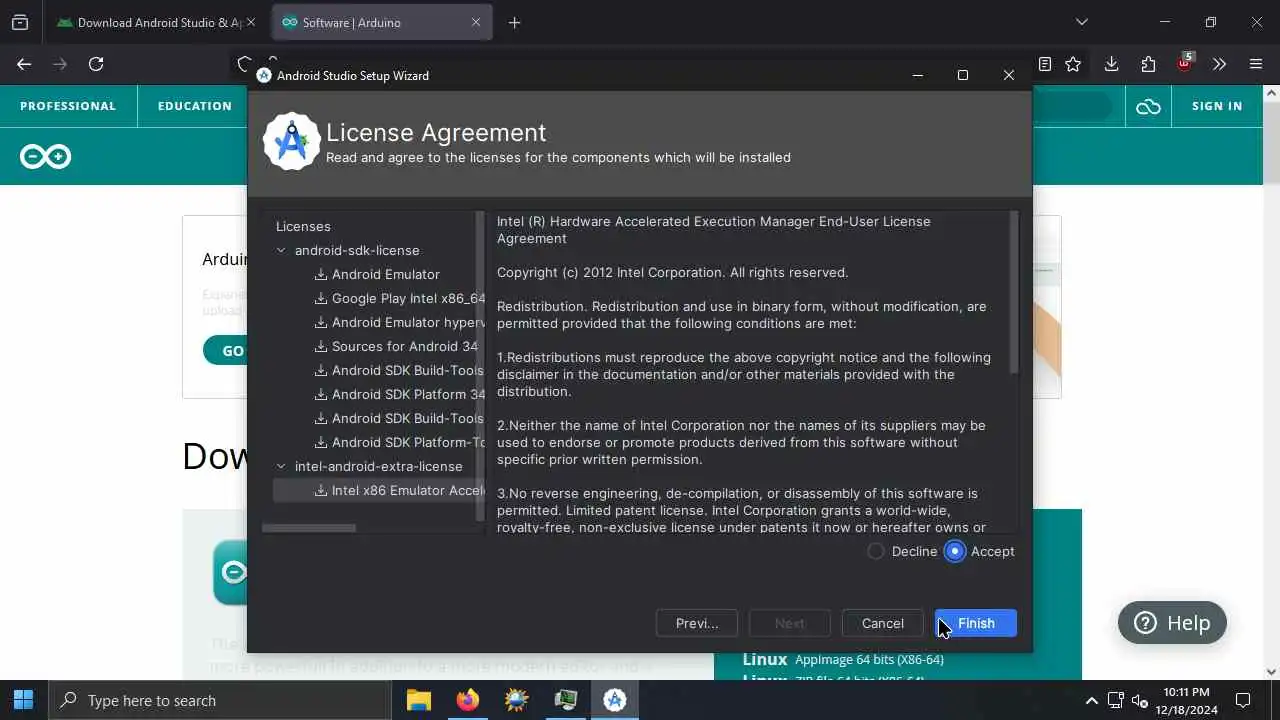Open the Help widget on Arduino page
Screen dimensions: 1280x720
point(1172,623)
